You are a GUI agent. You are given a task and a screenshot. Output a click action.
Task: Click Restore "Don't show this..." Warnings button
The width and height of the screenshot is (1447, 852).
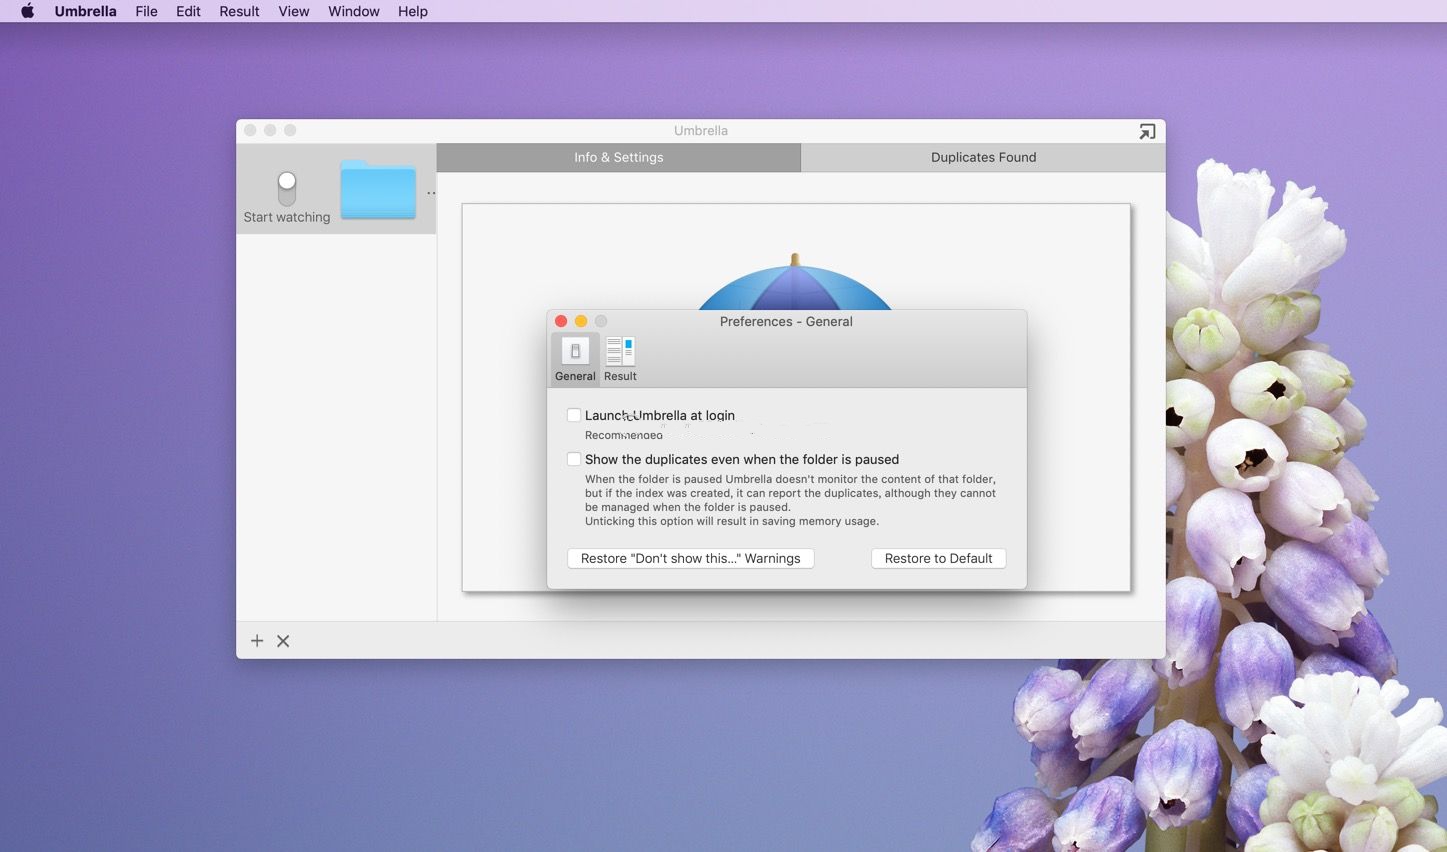coord(691,558)
